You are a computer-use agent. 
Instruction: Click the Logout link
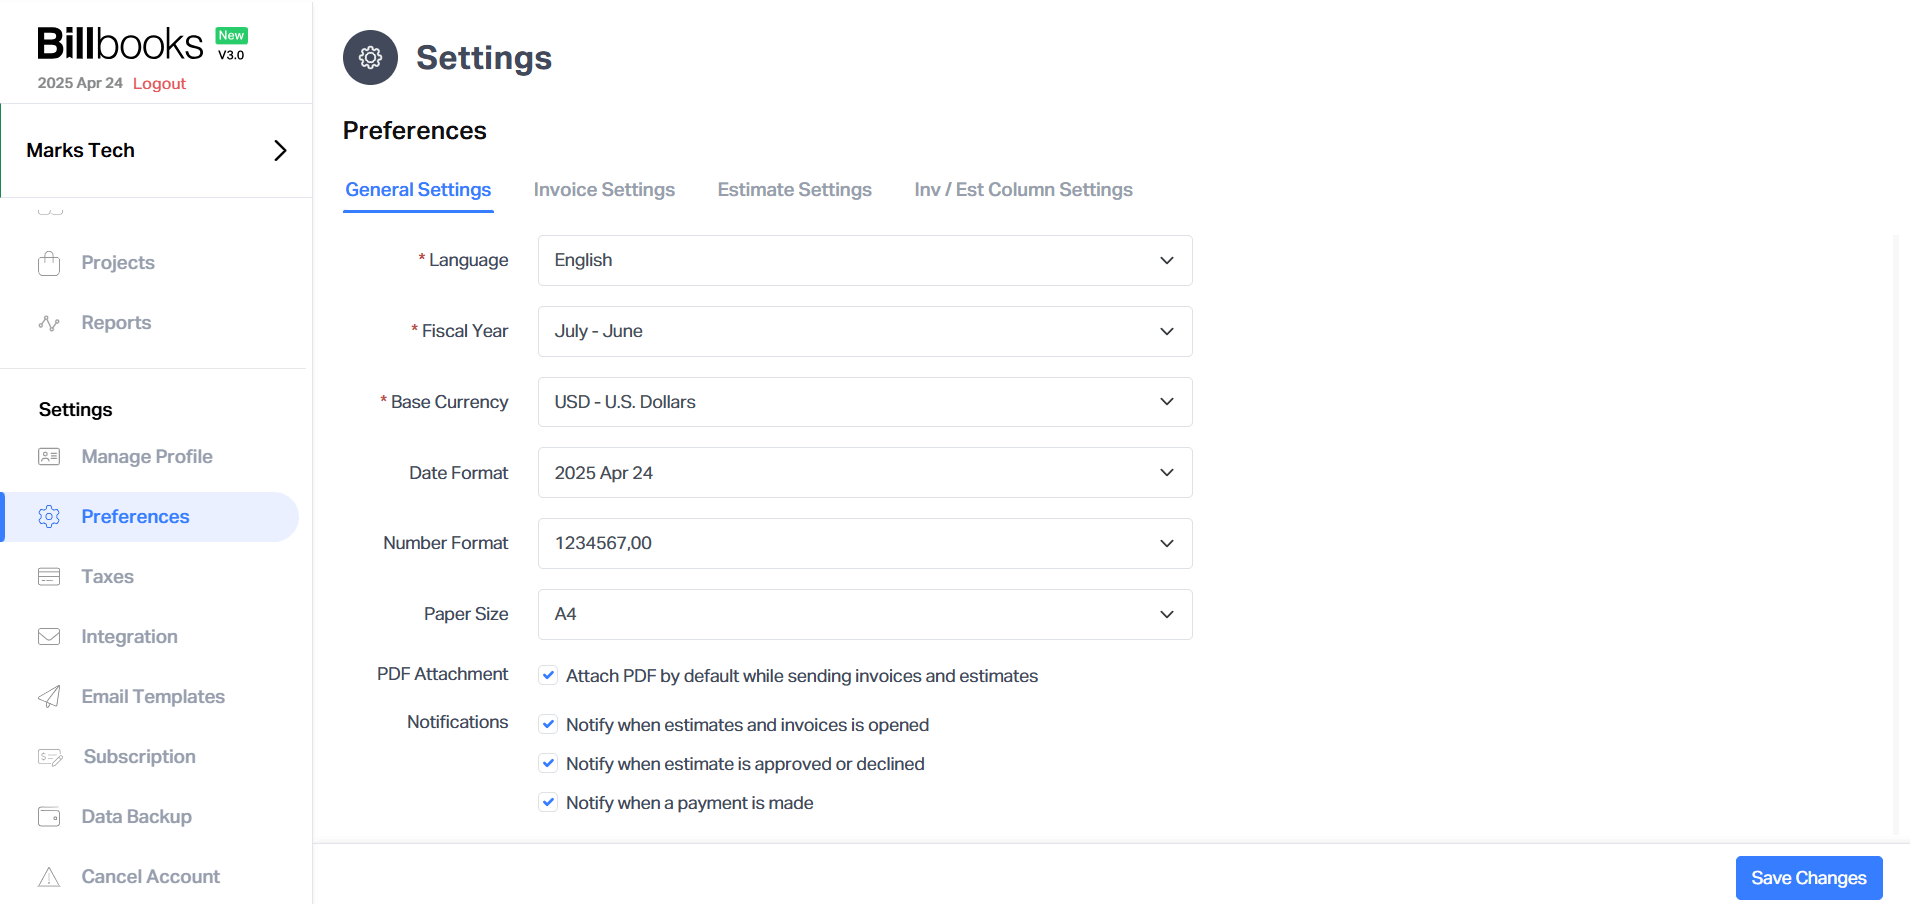coord(159,83)
